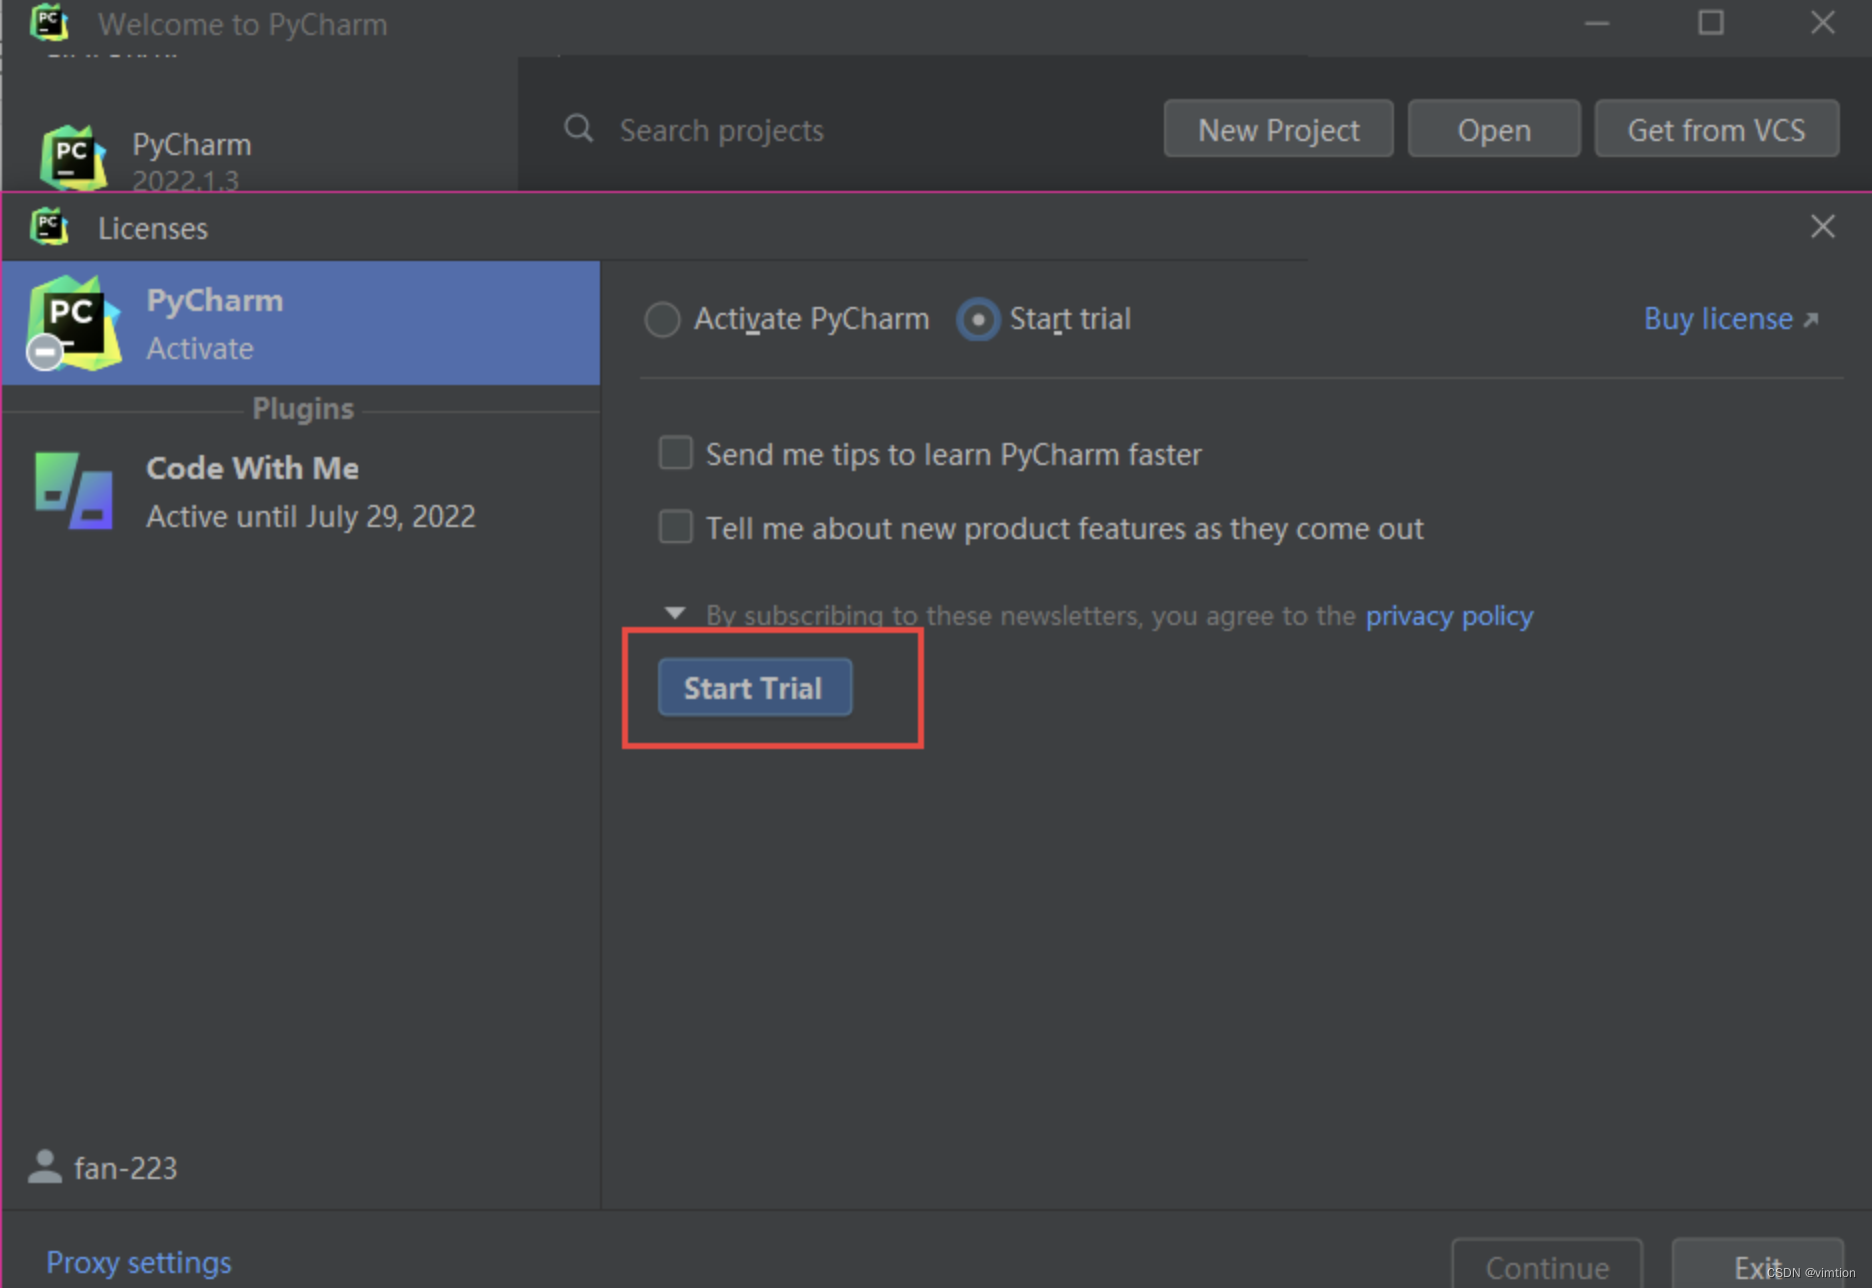Close the Licenses dialog
1872x1288 pixels.
(1823, 227)
